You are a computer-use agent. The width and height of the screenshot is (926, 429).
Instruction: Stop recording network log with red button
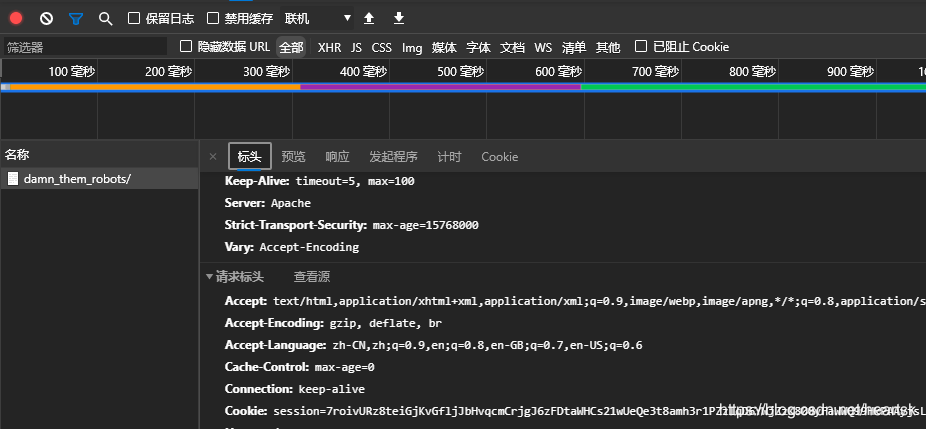tap(16, 18)
